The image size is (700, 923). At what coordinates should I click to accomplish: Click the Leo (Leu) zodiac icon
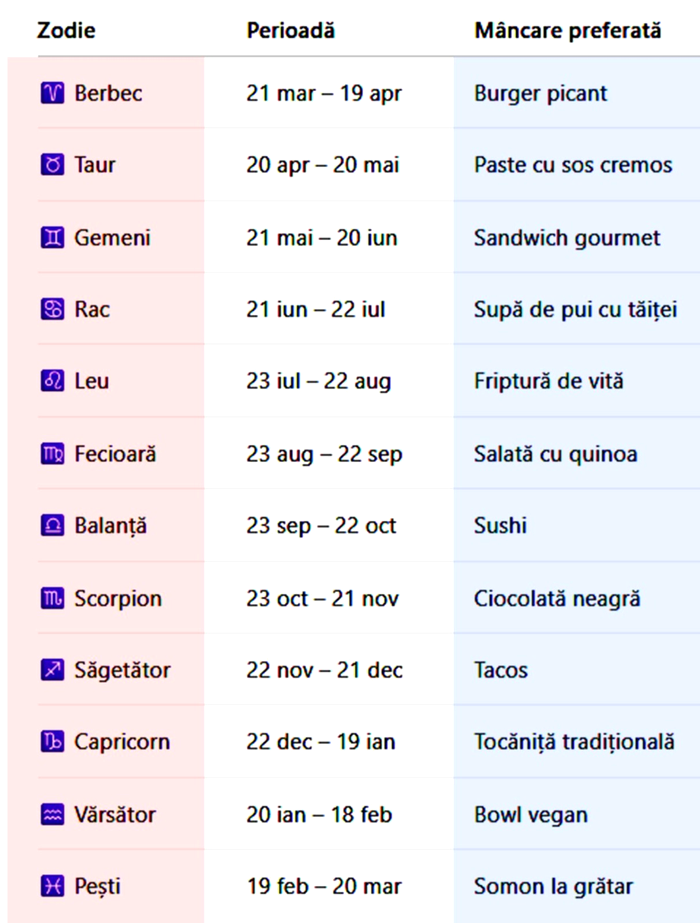(x=52, y=382)
